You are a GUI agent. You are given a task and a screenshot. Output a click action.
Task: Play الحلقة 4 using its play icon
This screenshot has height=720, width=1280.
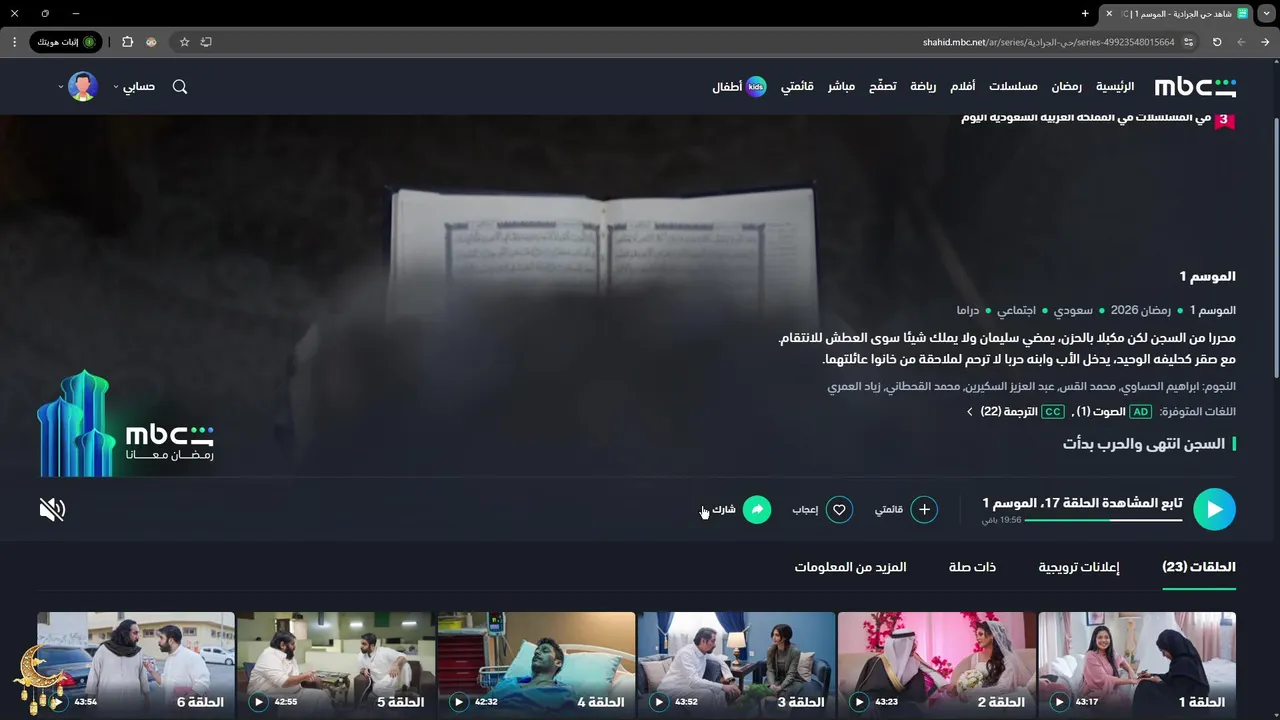coord(458,702)
